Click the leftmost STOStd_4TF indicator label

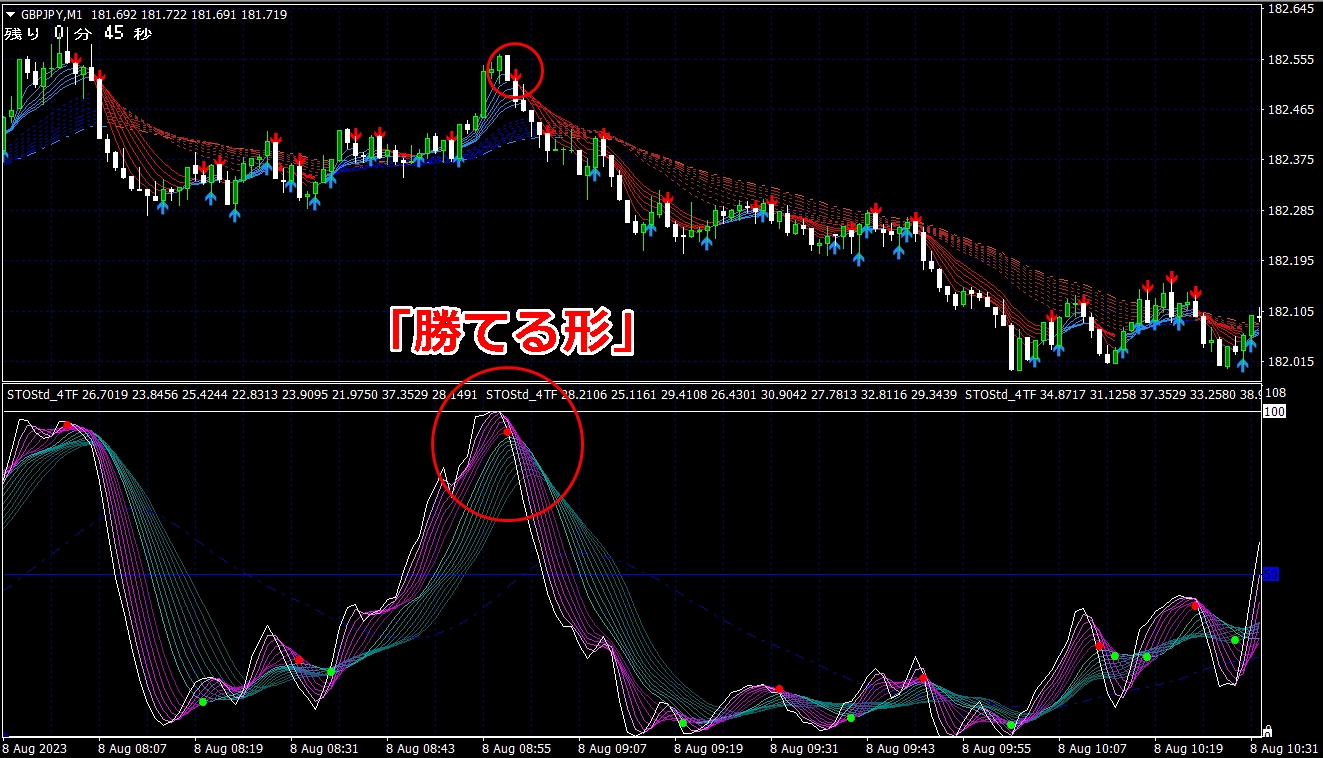(39, 395)
